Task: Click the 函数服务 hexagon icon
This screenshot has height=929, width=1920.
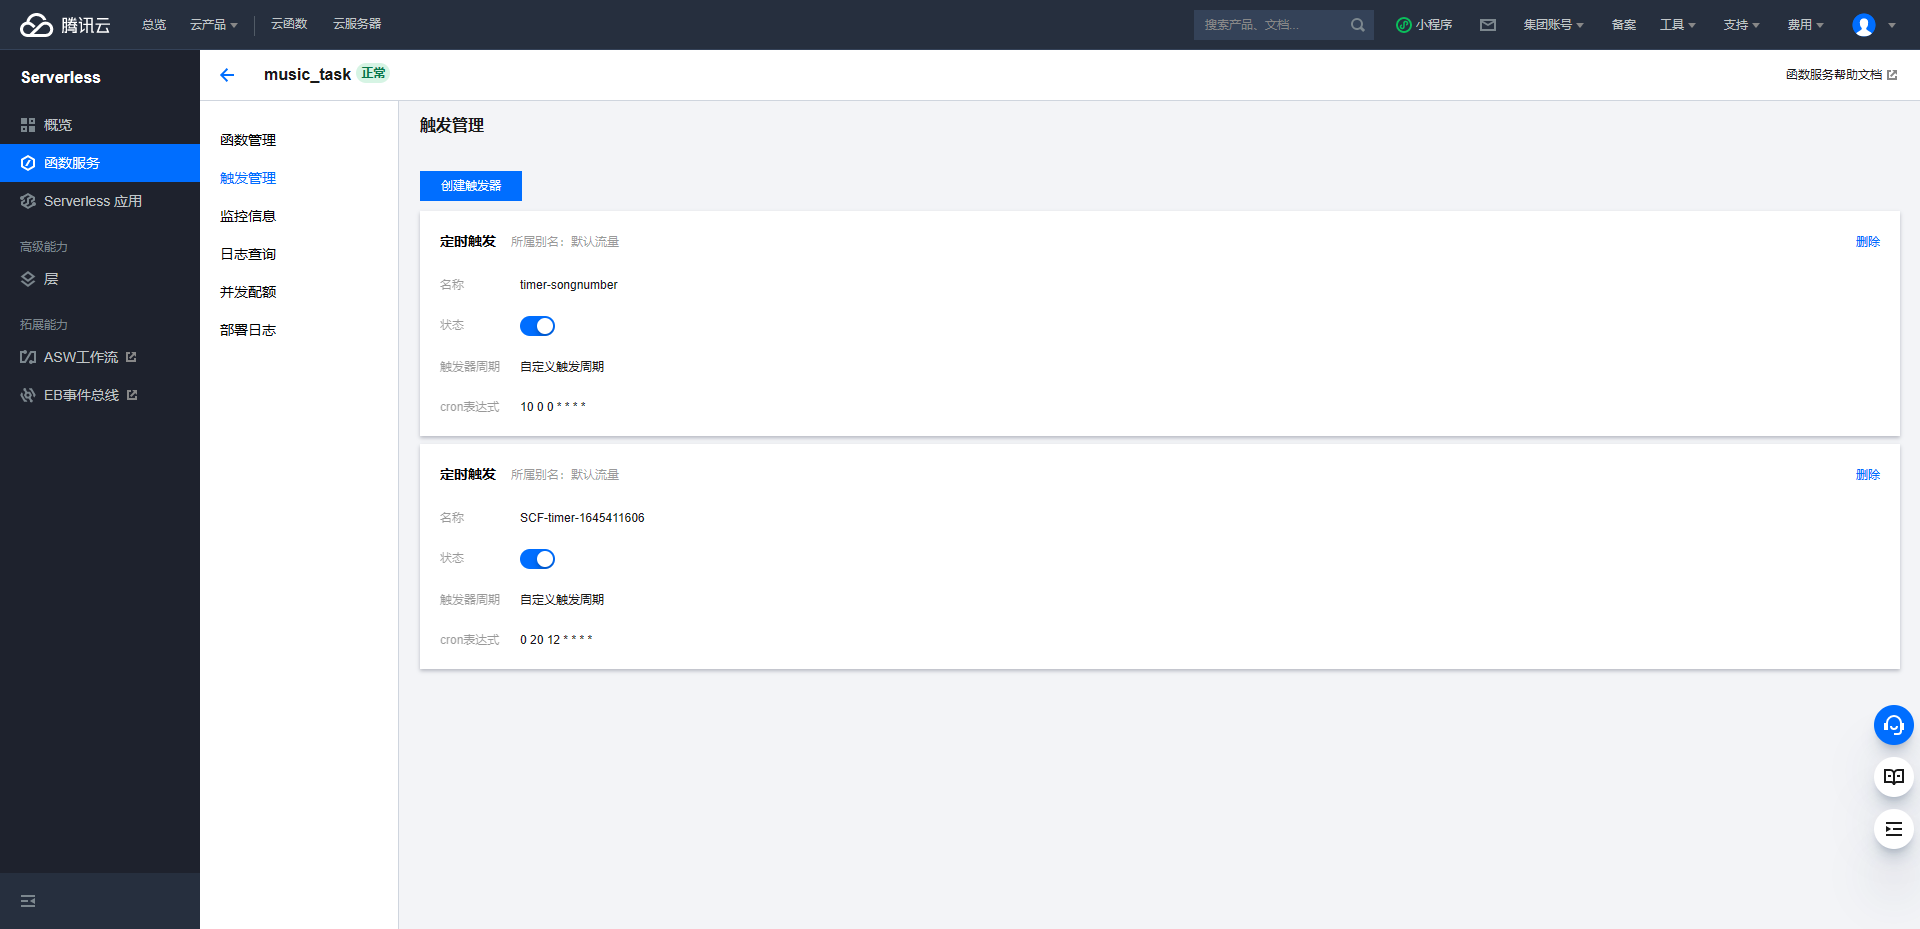Action: coord(28,163)
